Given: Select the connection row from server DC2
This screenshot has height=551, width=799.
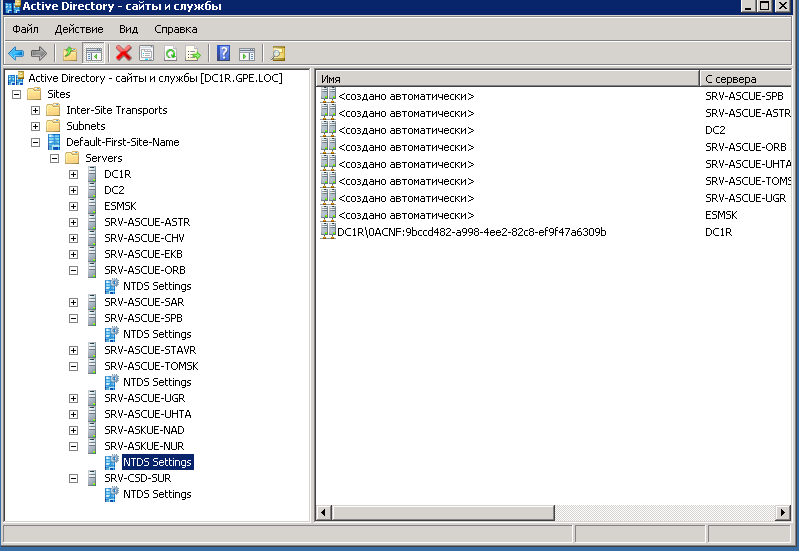Looking at the screenshot, I should point(553,130).
